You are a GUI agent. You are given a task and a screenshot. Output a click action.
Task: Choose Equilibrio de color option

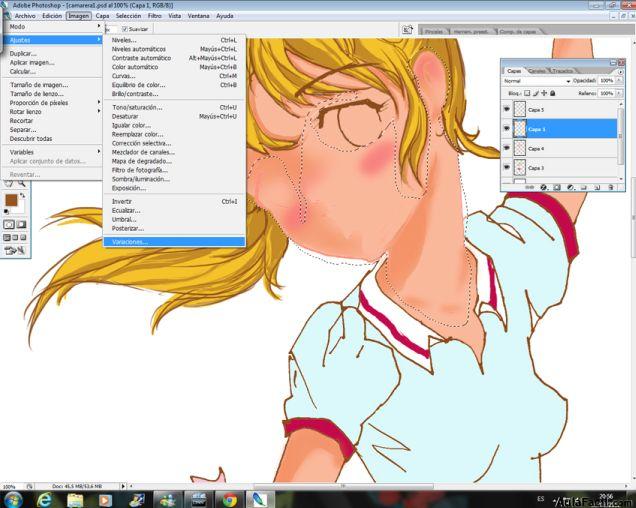(x=174, y=85)
